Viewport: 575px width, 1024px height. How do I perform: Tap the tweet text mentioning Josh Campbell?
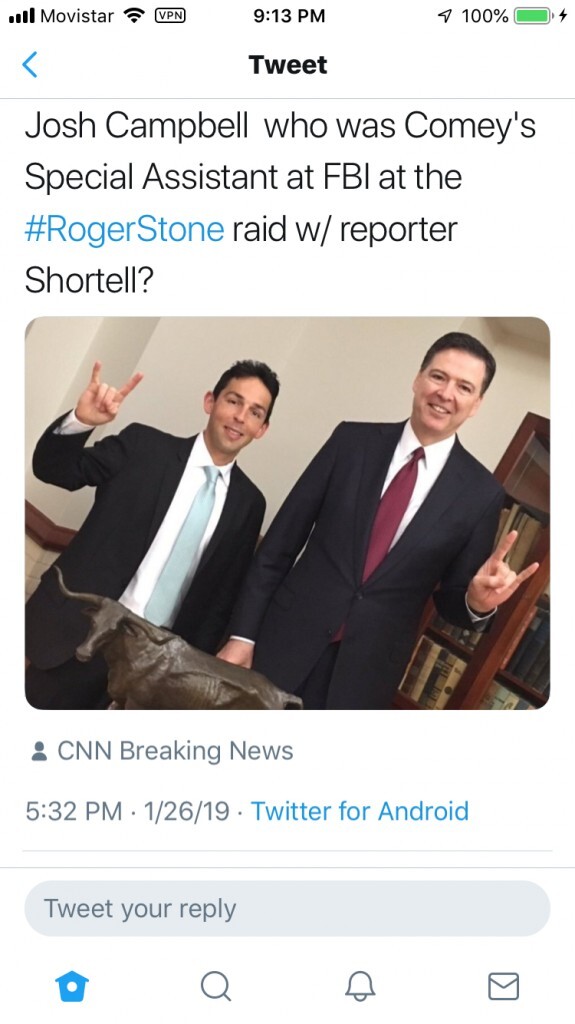(281, 203)
